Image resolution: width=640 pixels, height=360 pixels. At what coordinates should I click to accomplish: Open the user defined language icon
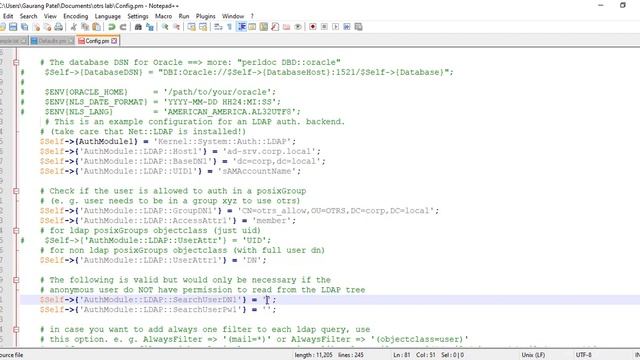tap(252, 27)
